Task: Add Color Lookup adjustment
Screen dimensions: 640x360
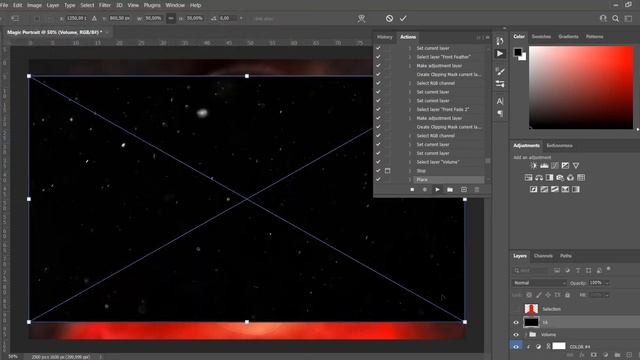Action: point(581,178)
